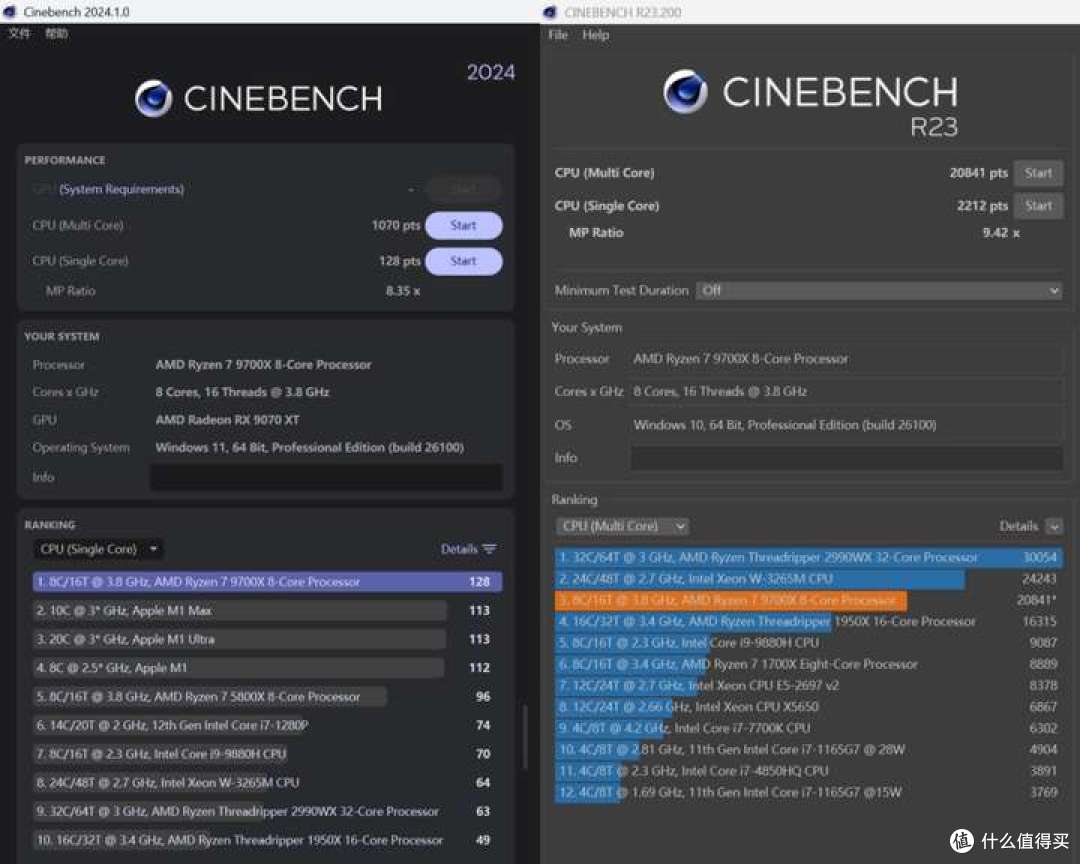Start the CPU (Multi Core) test in Cinebench 2024
Image resolution: width=1080 pixels, height=864 pixels.
[464, 225]
